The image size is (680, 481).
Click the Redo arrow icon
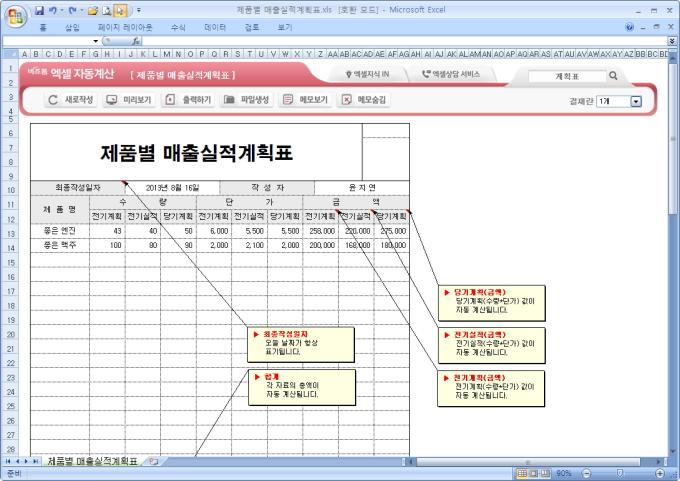(x=72, y=10)
